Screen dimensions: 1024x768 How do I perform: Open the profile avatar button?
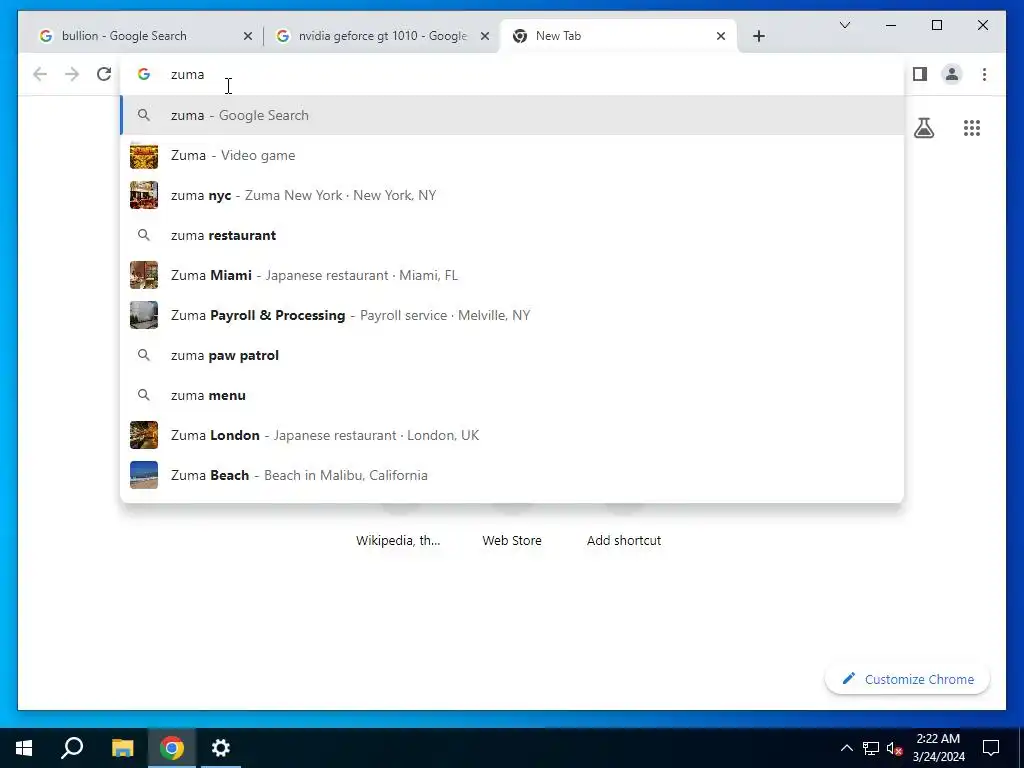coord(952,74)
